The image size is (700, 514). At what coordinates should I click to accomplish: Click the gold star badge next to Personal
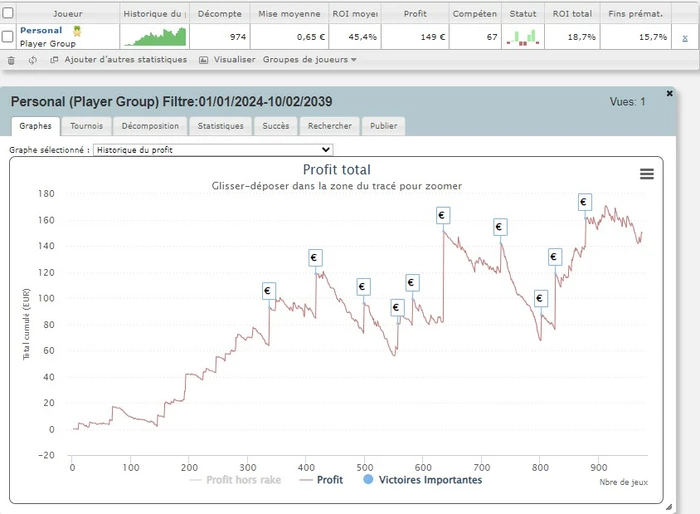pyautogui.click(x=77, y=31)
